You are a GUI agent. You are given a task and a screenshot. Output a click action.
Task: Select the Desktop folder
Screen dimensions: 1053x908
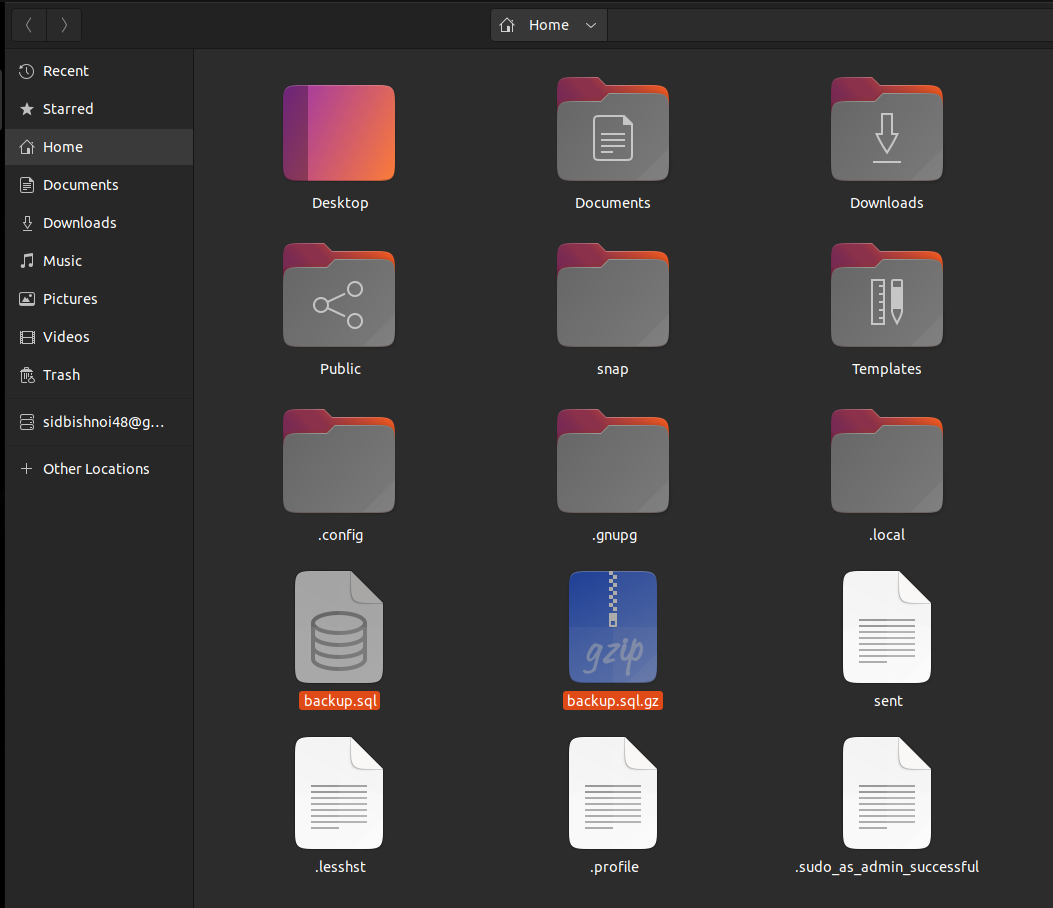click(339, 132)
